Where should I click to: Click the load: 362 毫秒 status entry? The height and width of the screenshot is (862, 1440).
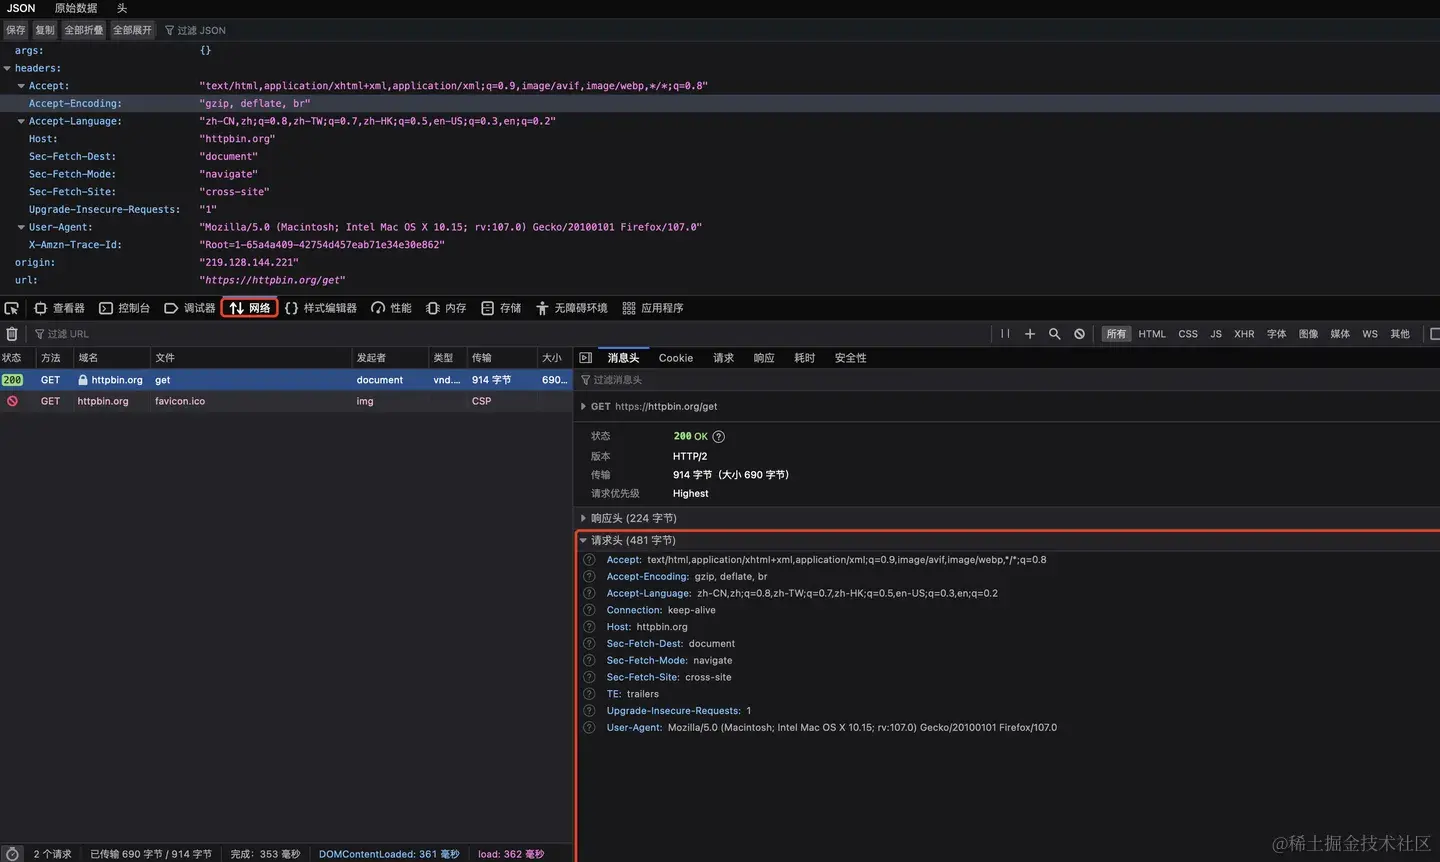click(511, 854)
